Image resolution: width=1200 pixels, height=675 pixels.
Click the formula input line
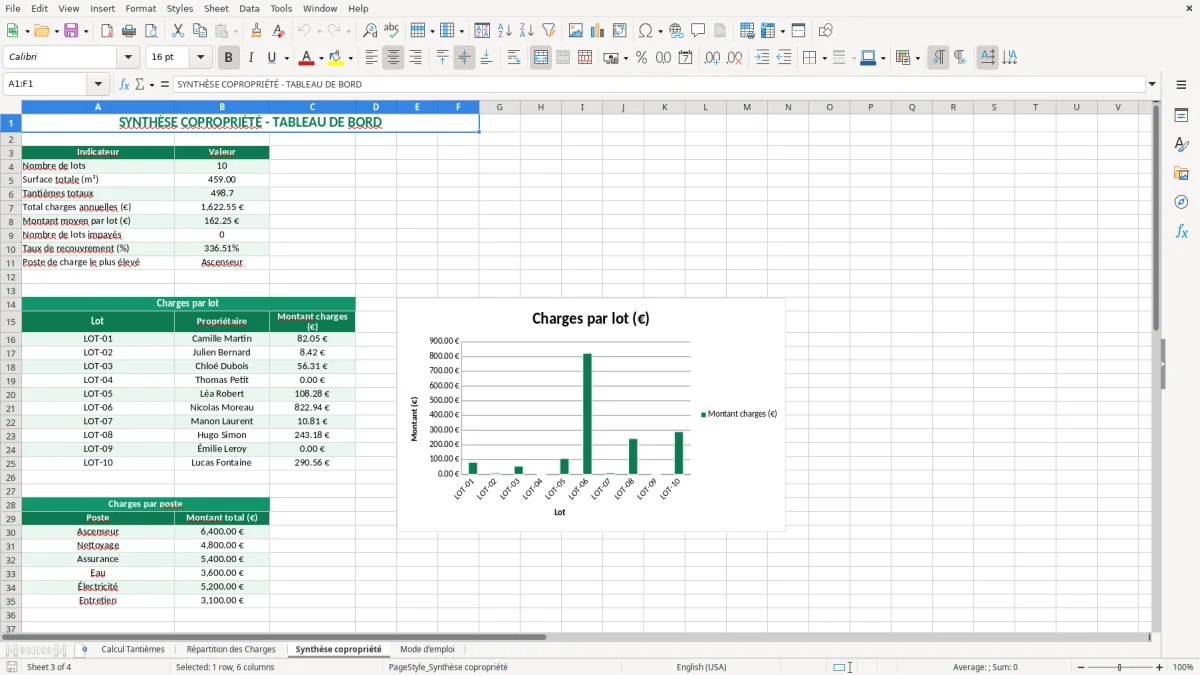(x=658, y=85)
